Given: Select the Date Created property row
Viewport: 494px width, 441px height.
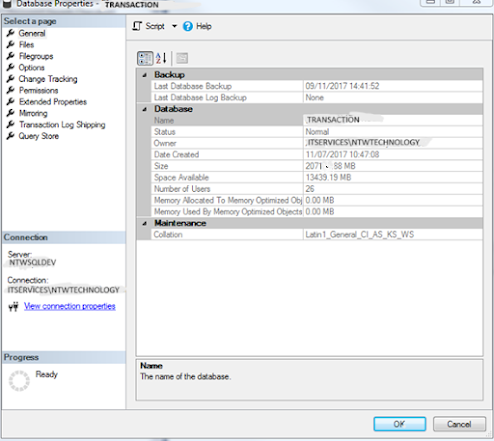Looking at the screenshot, I should (317, 155).
